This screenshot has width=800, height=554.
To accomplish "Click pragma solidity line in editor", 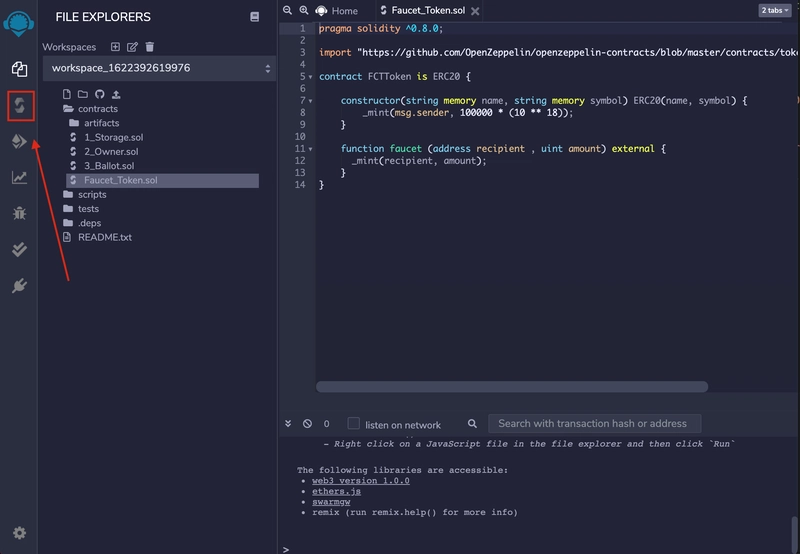I will coord(381,29).
